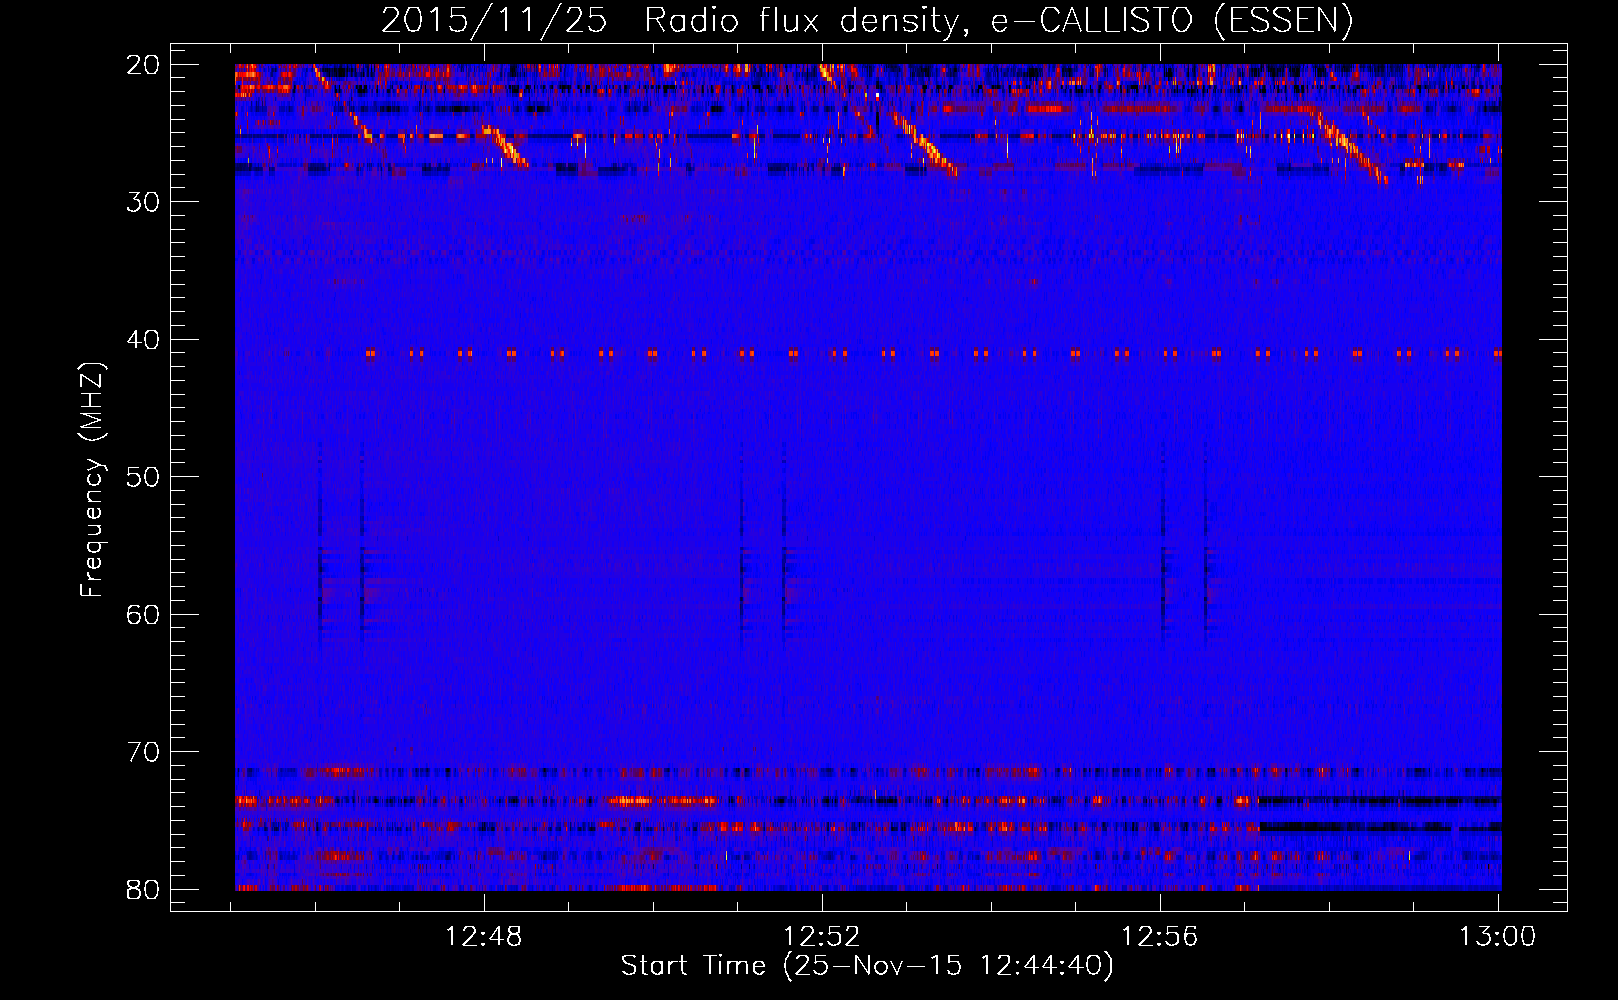Click the frequency label 20
The height and width of the screenshot is (1000, 1618).
click(x=144, y=65)
